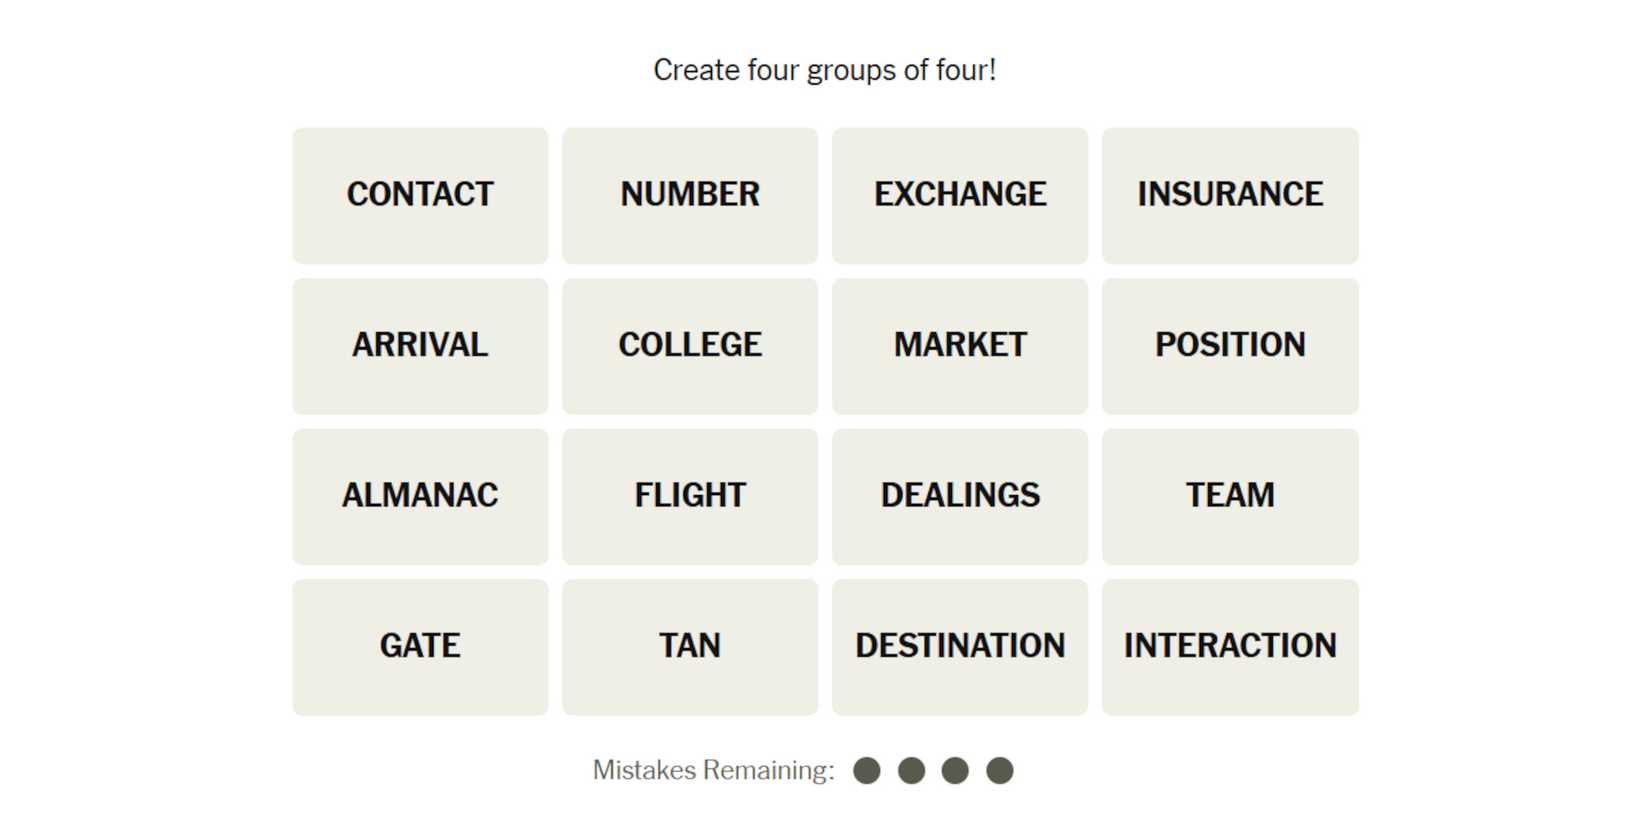This screenshot has width=1650, height=825.
Task: Pick the DESTINATION word tile
Action: [x=960, y=647]
